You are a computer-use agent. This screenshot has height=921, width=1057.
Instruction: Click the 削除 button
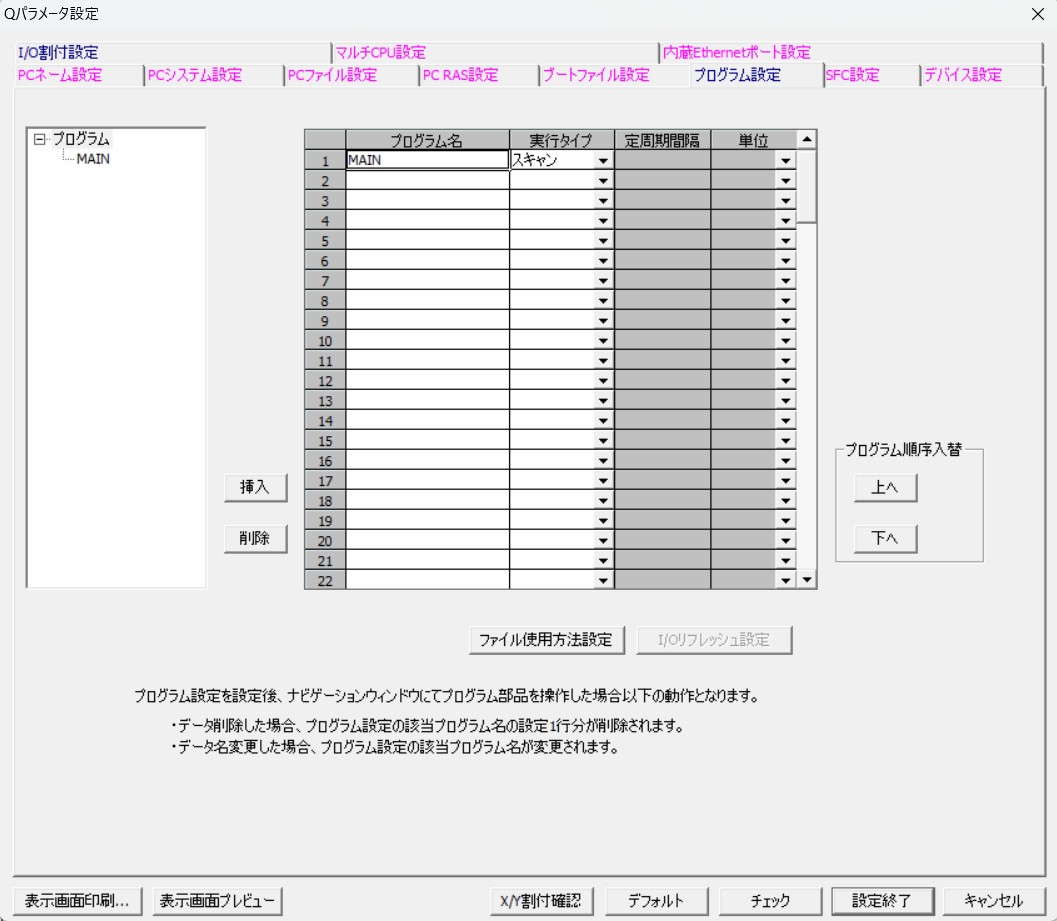[255, 538]
